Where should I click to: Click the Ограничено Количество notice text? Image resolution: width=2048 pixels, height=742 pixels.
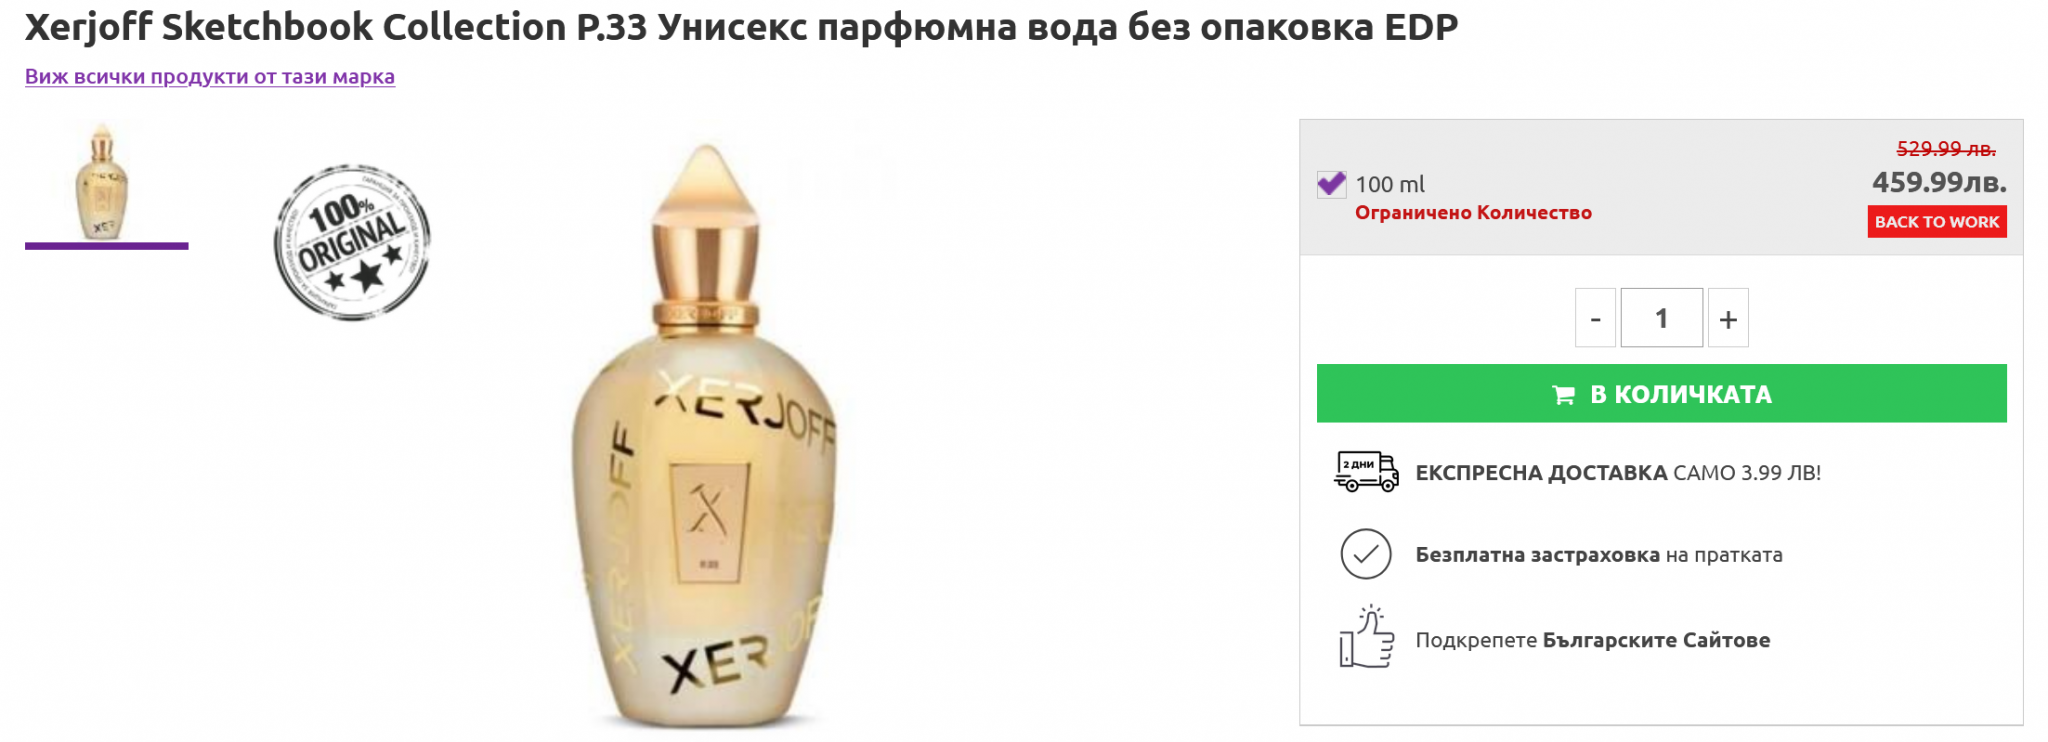[x=1473, y=213]
